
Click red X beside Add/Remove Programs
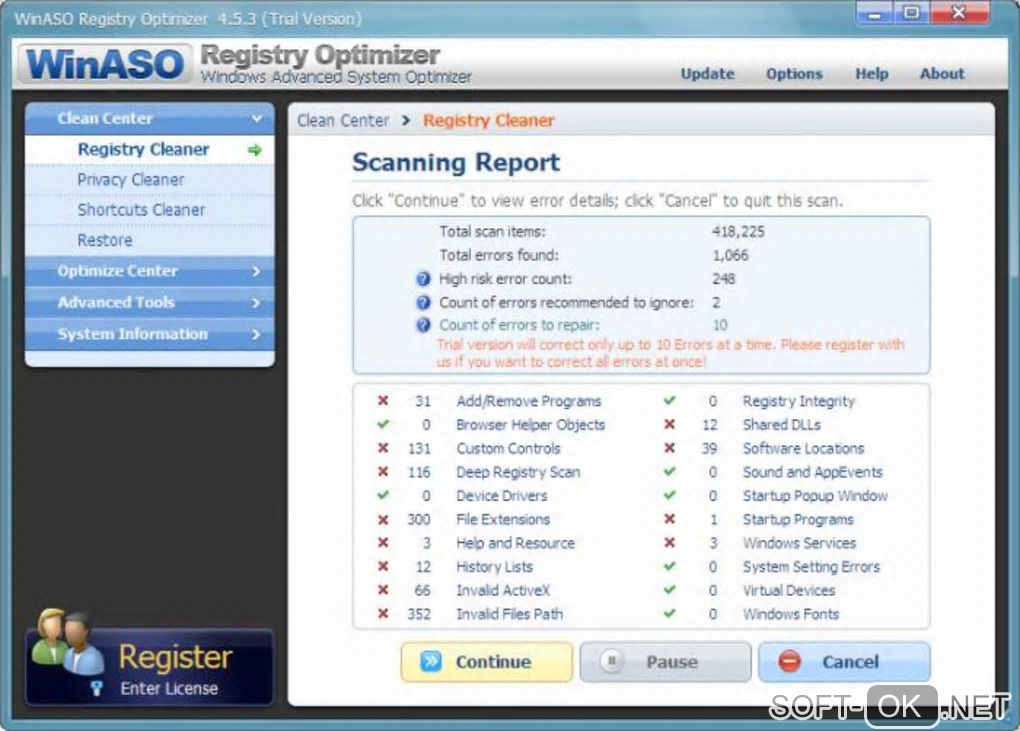pyautogui.click(x=383, y=401)
